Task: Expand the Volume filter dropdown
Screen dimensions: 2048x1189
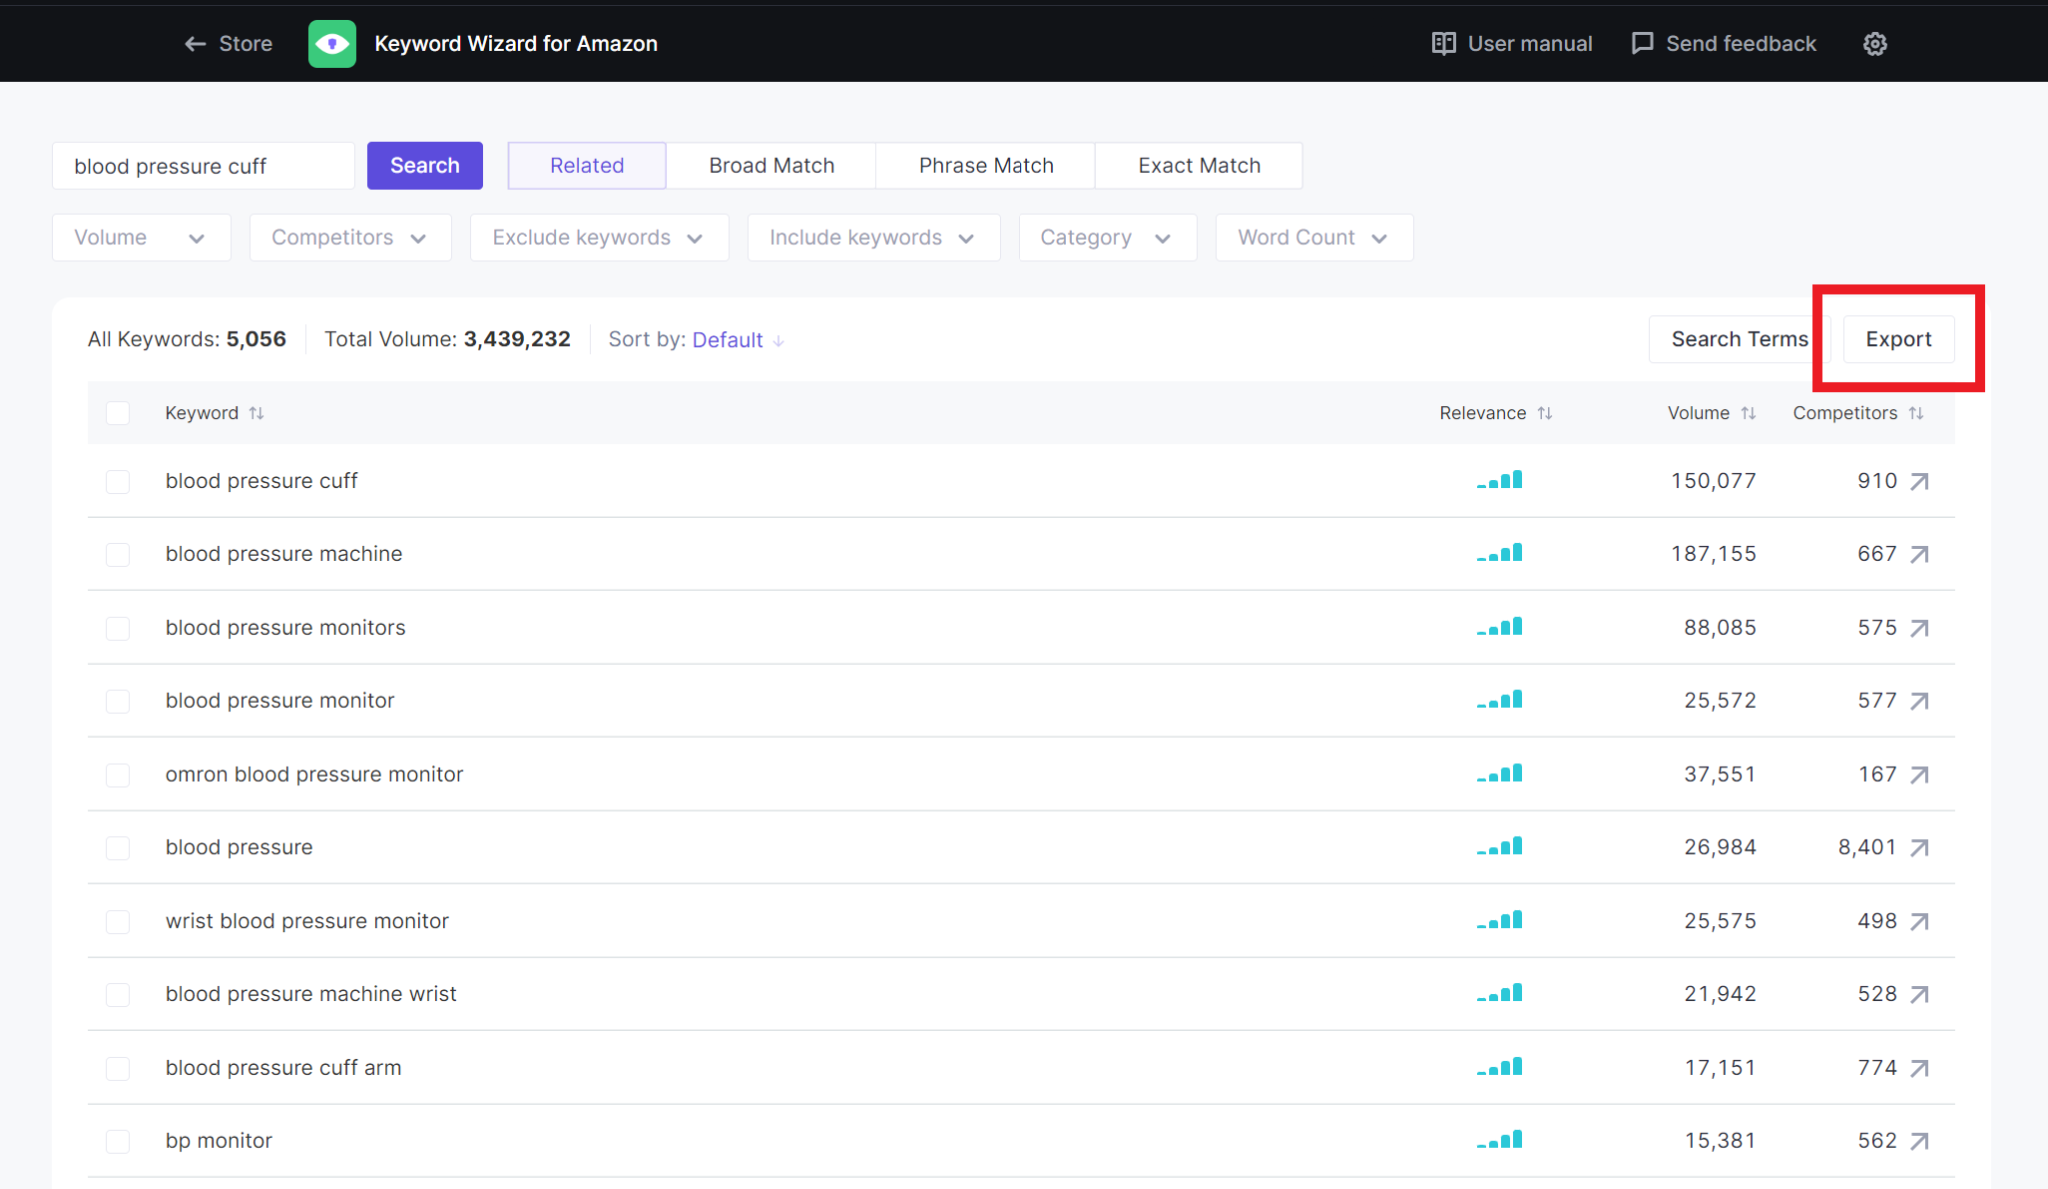Action: [x=141, y=238]
